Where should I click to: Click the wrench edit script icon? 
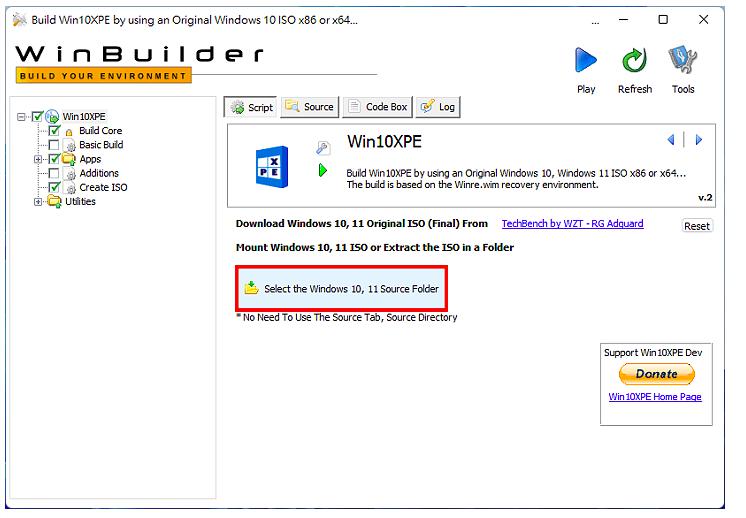pos(323,147)
